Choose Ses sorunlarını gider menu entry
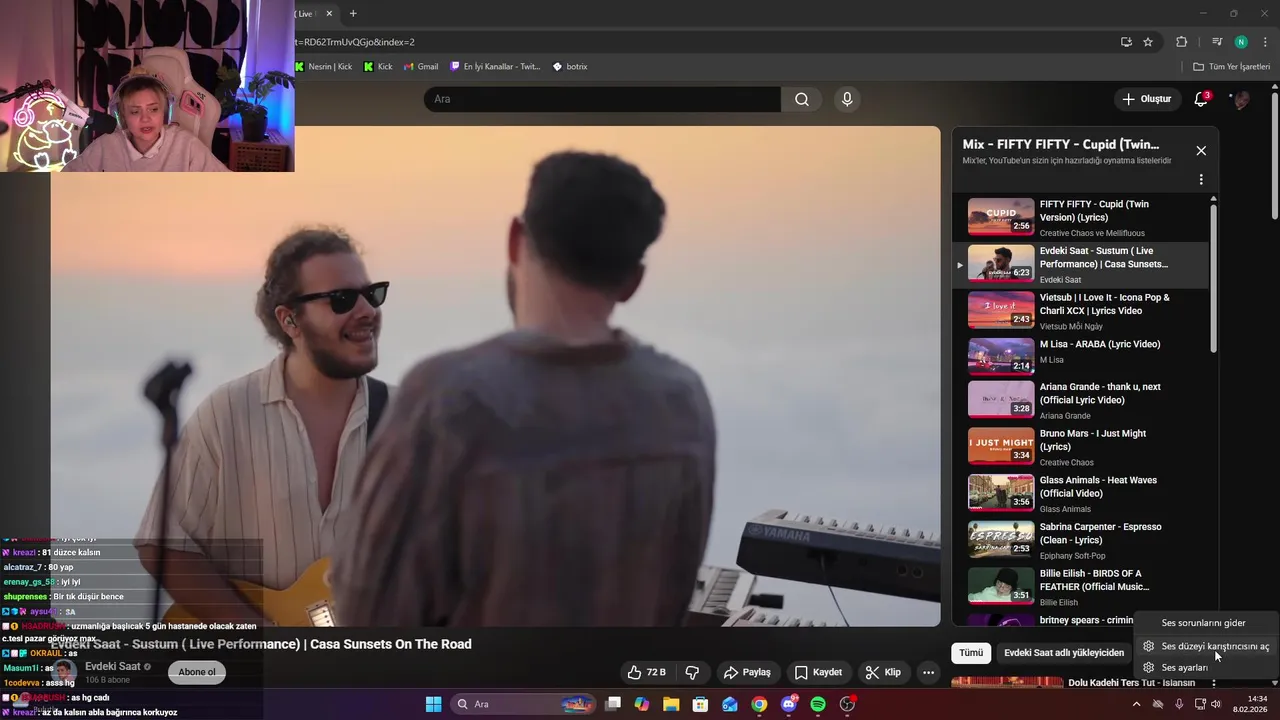This screenshot has width=1280, height=720. click(x=1203, y=623)
